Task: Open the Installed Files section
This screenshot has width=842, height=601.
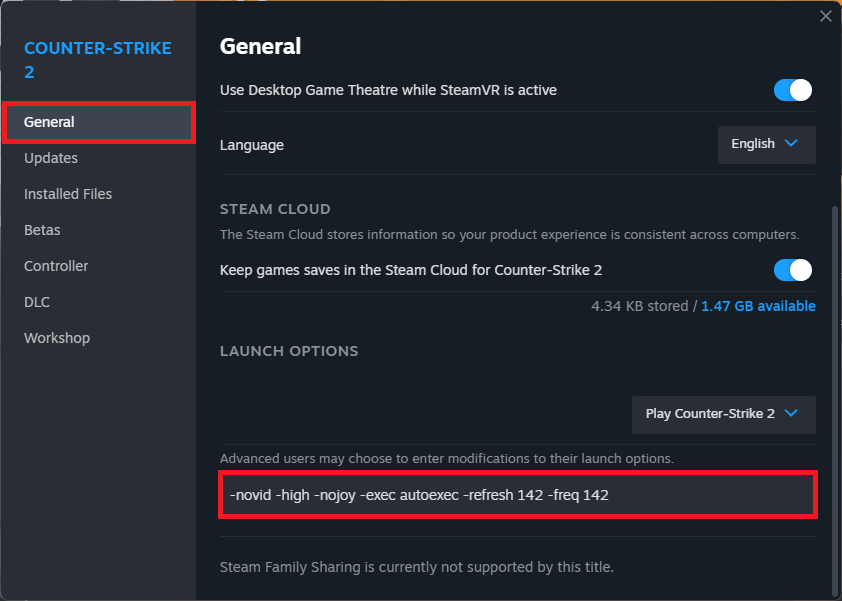Action: tap(68, 194)
